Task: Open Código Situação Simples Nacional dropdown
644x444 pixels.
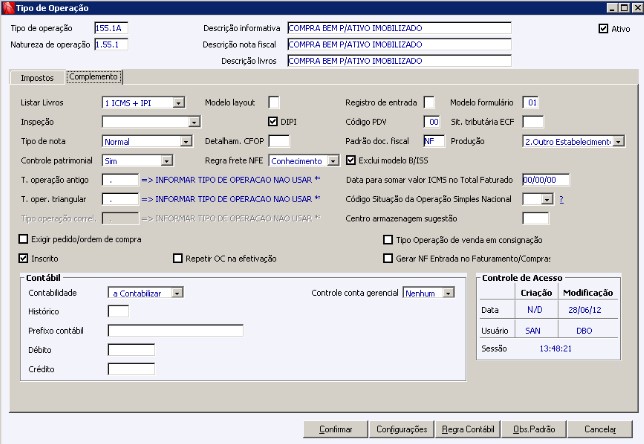Action: [547, 199]
